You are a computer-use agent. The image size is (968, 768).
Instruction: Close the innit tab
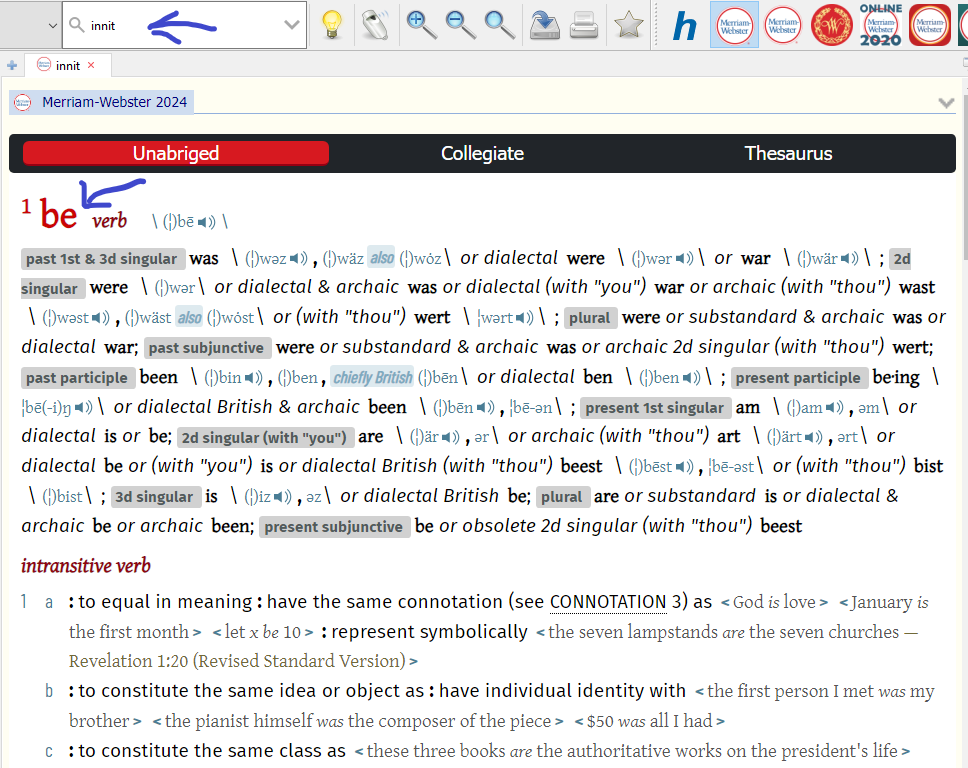click(91, 65)
